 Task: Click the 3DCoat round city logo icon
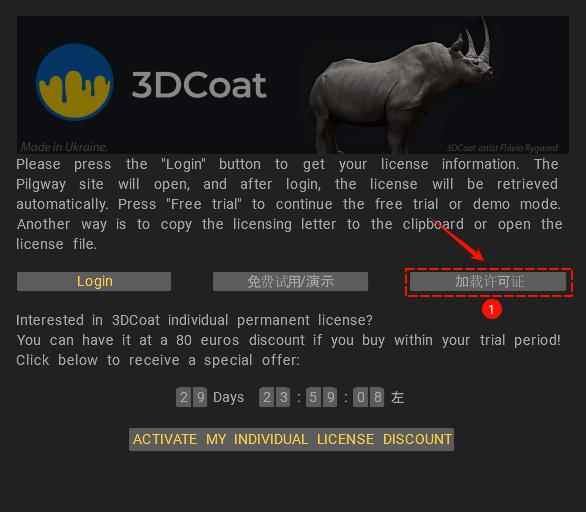pyautogui.click(x=75, y=81)
